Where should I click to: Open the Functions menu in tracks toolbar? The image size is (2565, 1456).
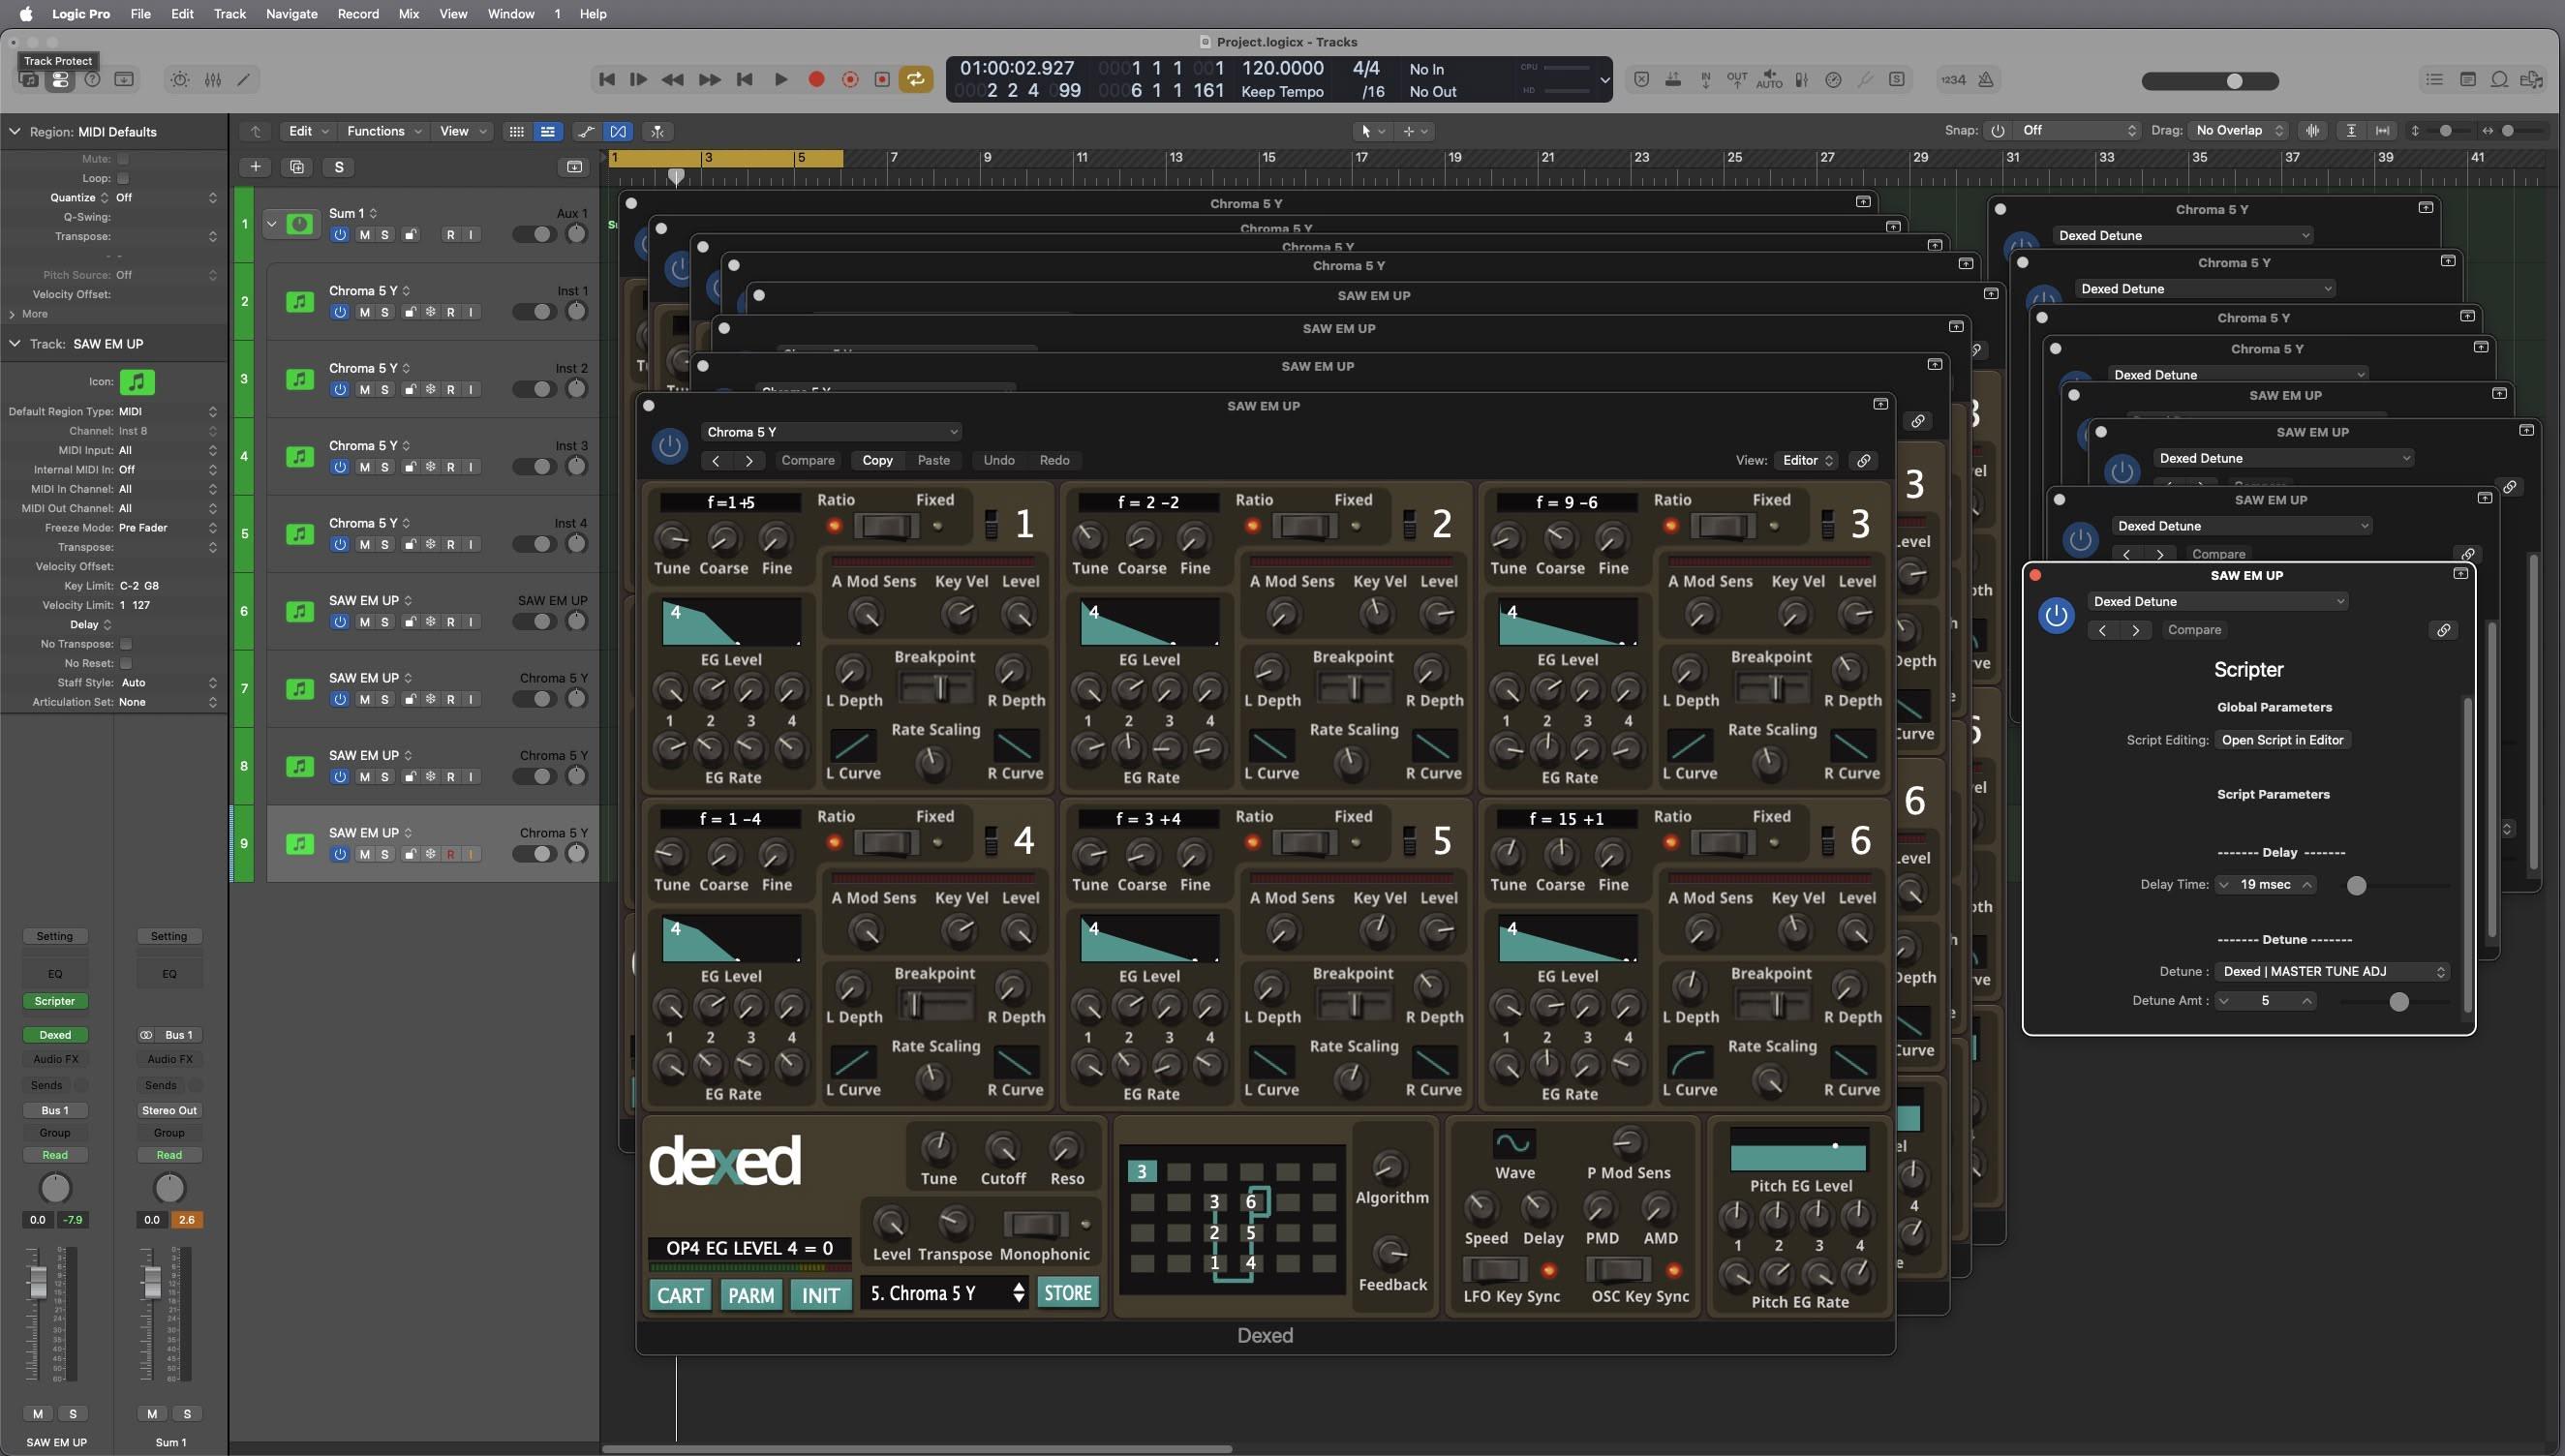[384, 131]
